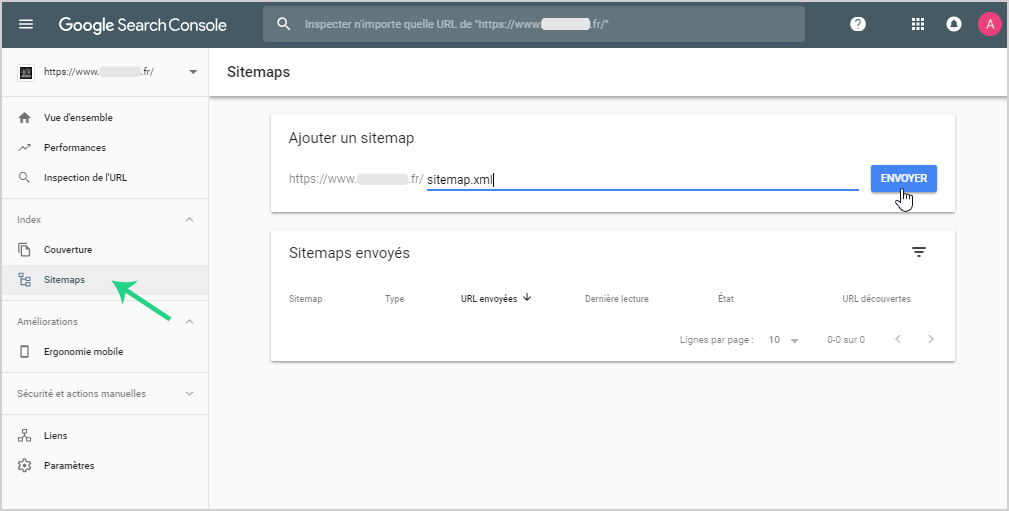
Task: Click the search magnifier icon in URL bar
Action: tap(283, 24)
